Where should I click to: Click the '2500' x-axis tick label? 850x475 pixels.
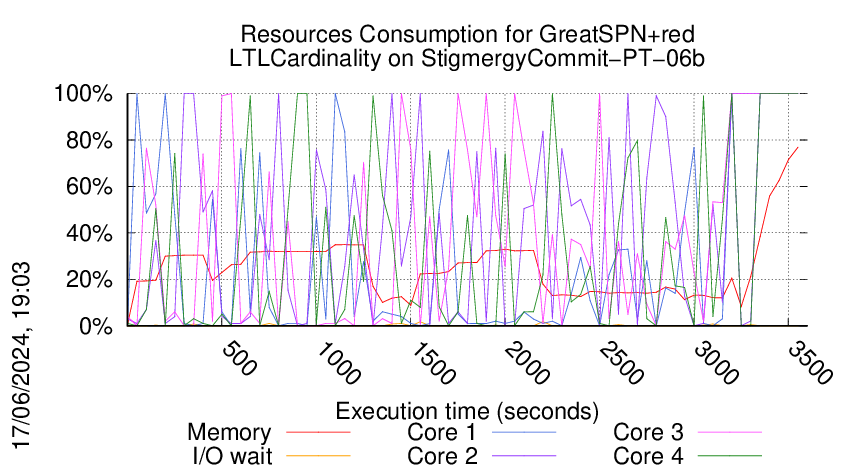pyautogui.click(x=621, y=363)
